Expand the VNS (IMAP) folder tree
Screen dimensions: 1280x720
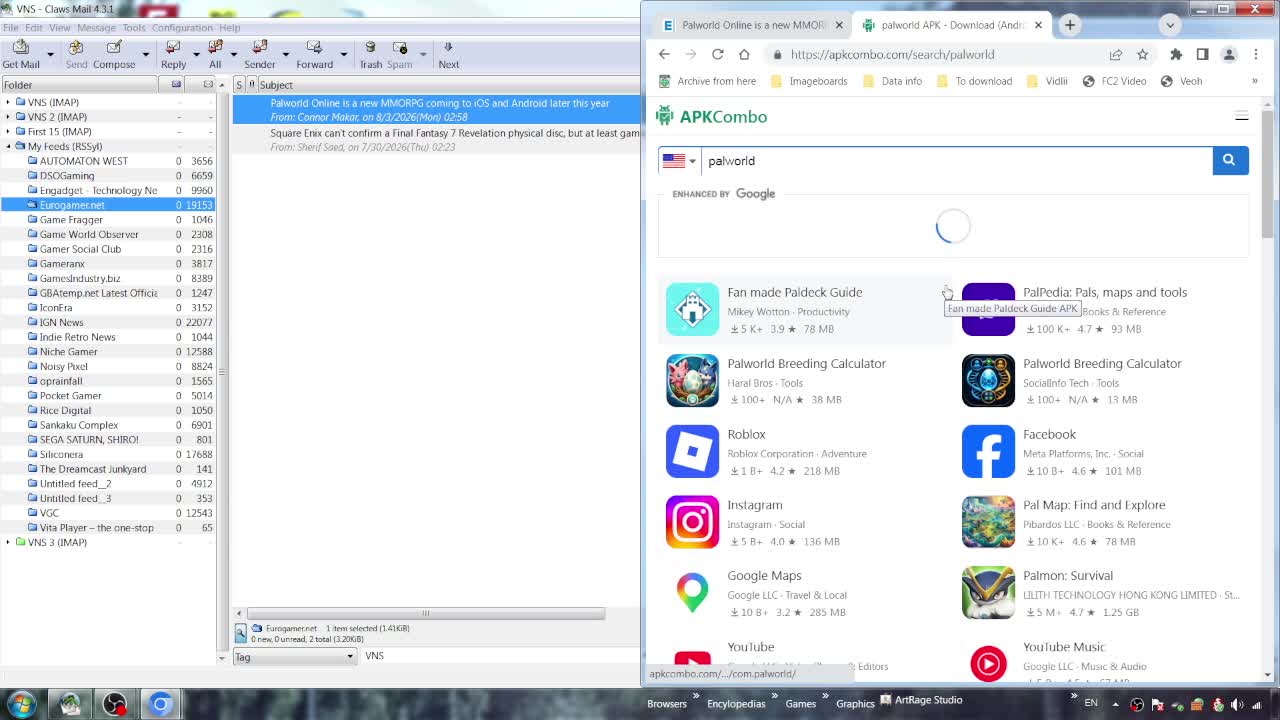pyautogui.click(x=8, y=102)
